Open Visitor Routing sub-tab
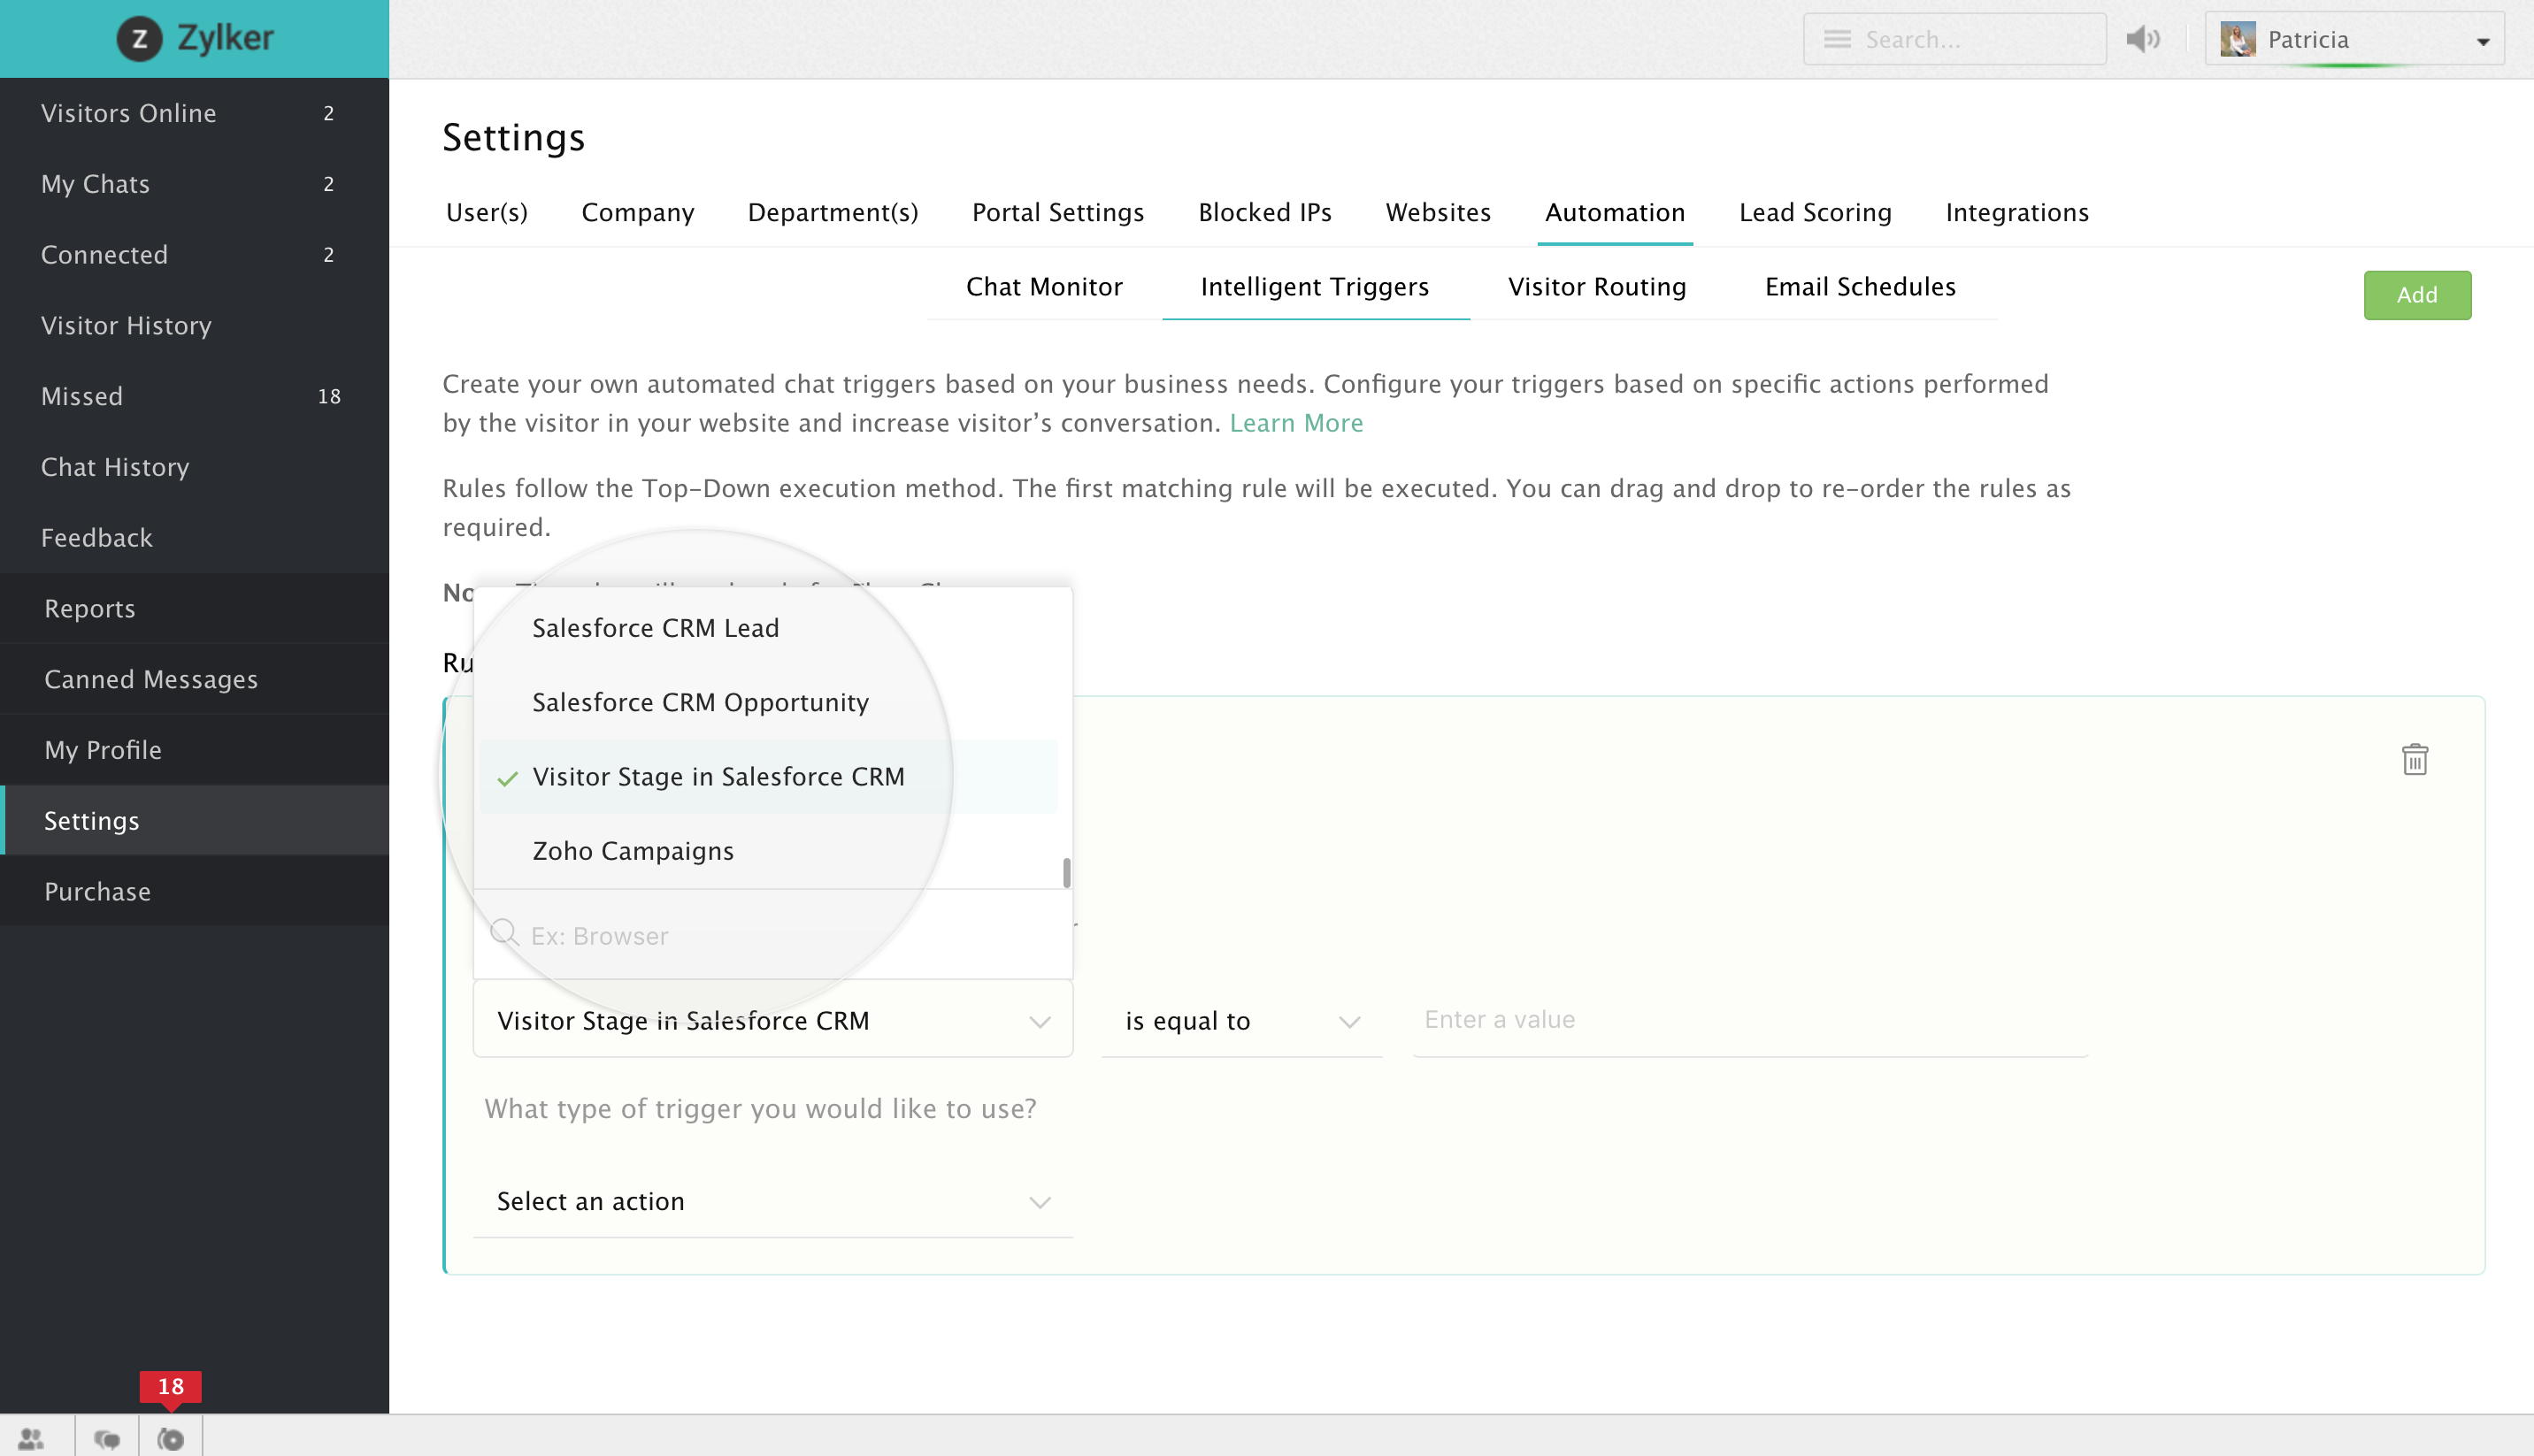This screenshot has width=2534, height=1456. (1597, 286)
